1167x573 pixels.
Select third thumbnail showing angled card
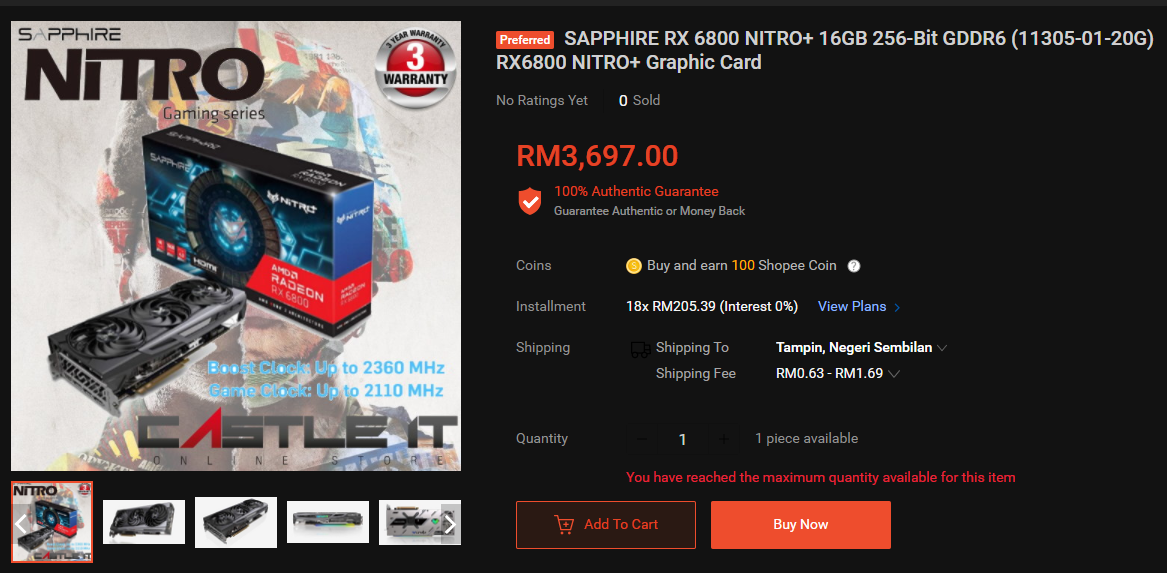click(x=236, y=522)
